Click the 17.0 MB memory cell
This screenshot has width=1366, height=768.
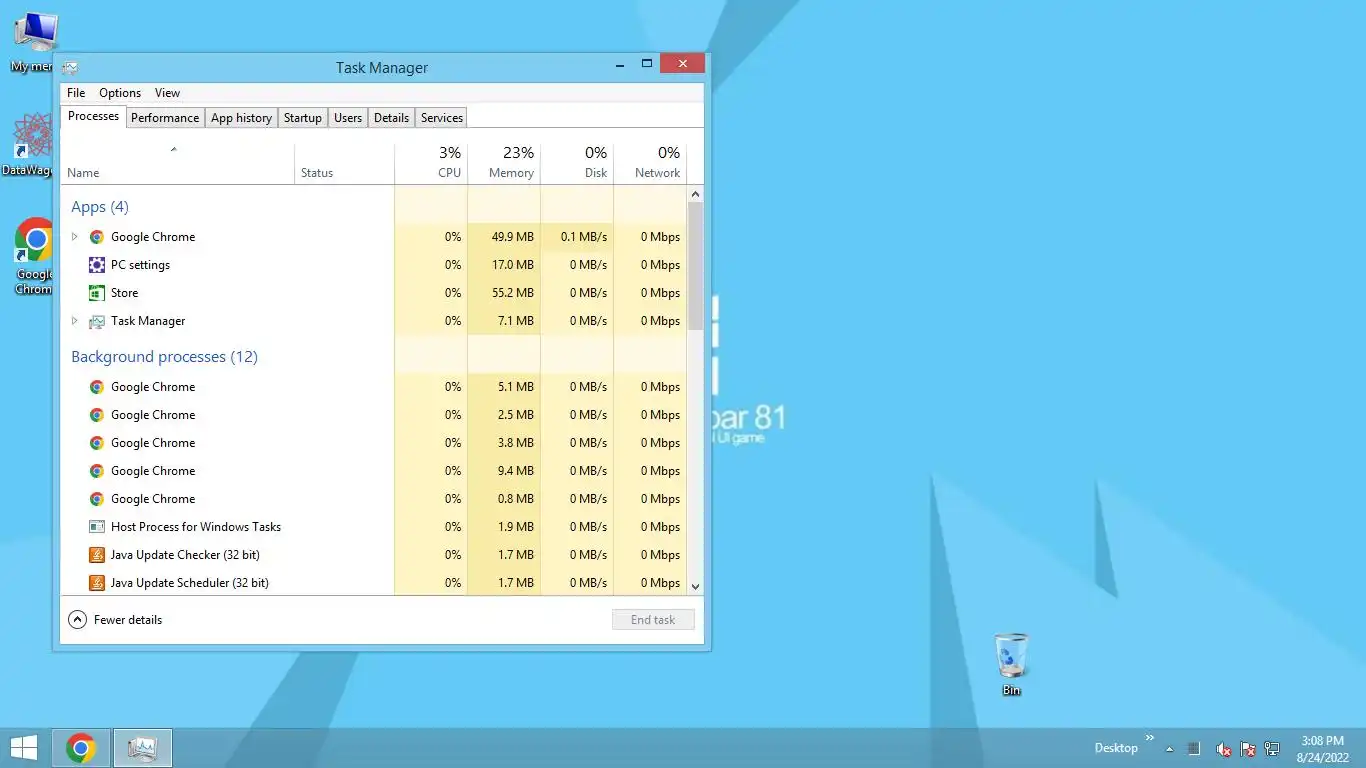tap(504, 265)
